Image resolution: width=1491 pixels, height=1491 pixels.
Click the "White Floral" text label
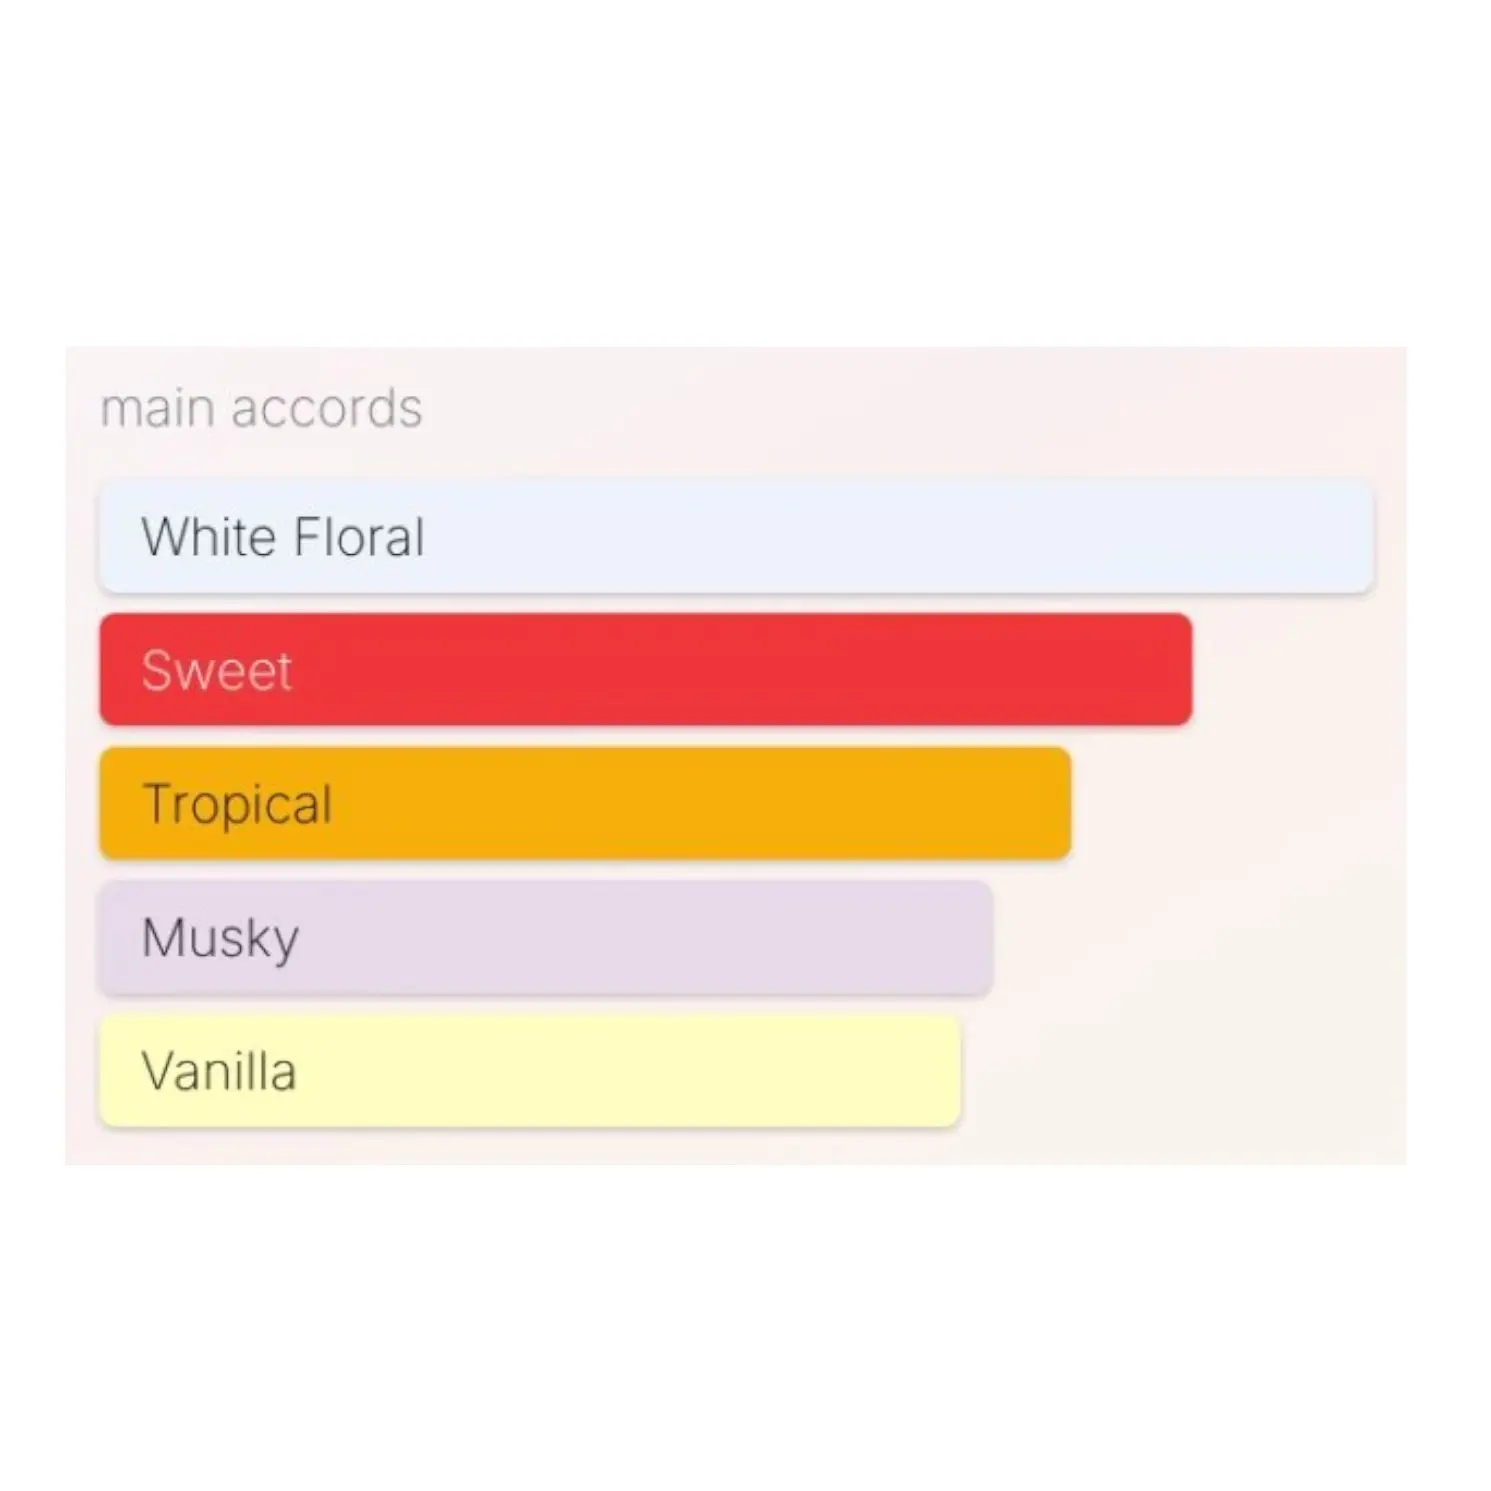coord(283,537)
